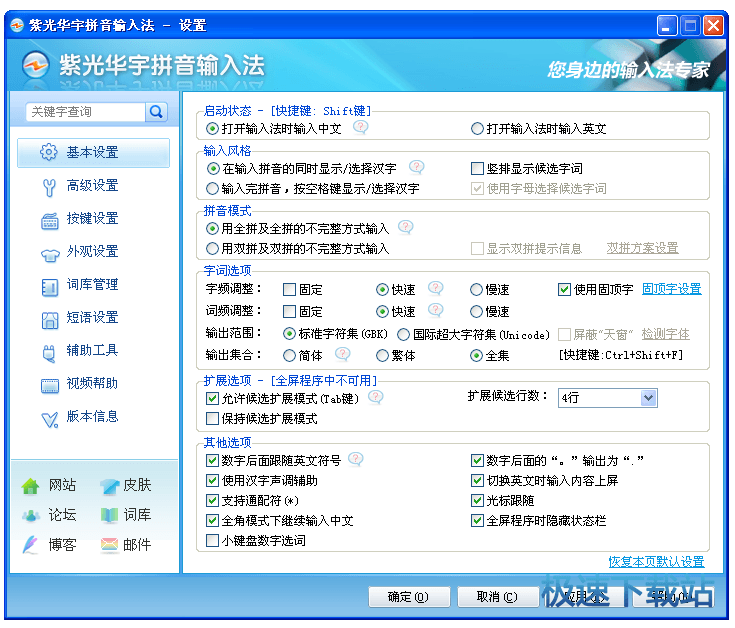
Task: Click the shirt icon for 外观设置
Action: click(50, 254)
